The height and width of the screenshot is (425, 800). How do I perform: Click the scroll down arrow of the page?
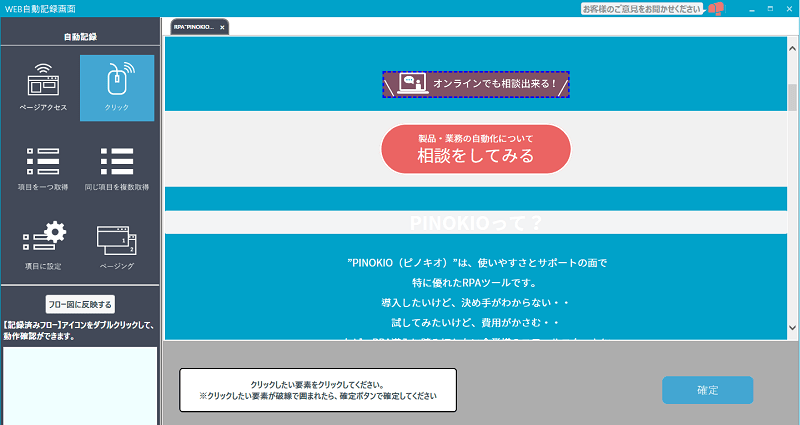(x=792, y=328)
